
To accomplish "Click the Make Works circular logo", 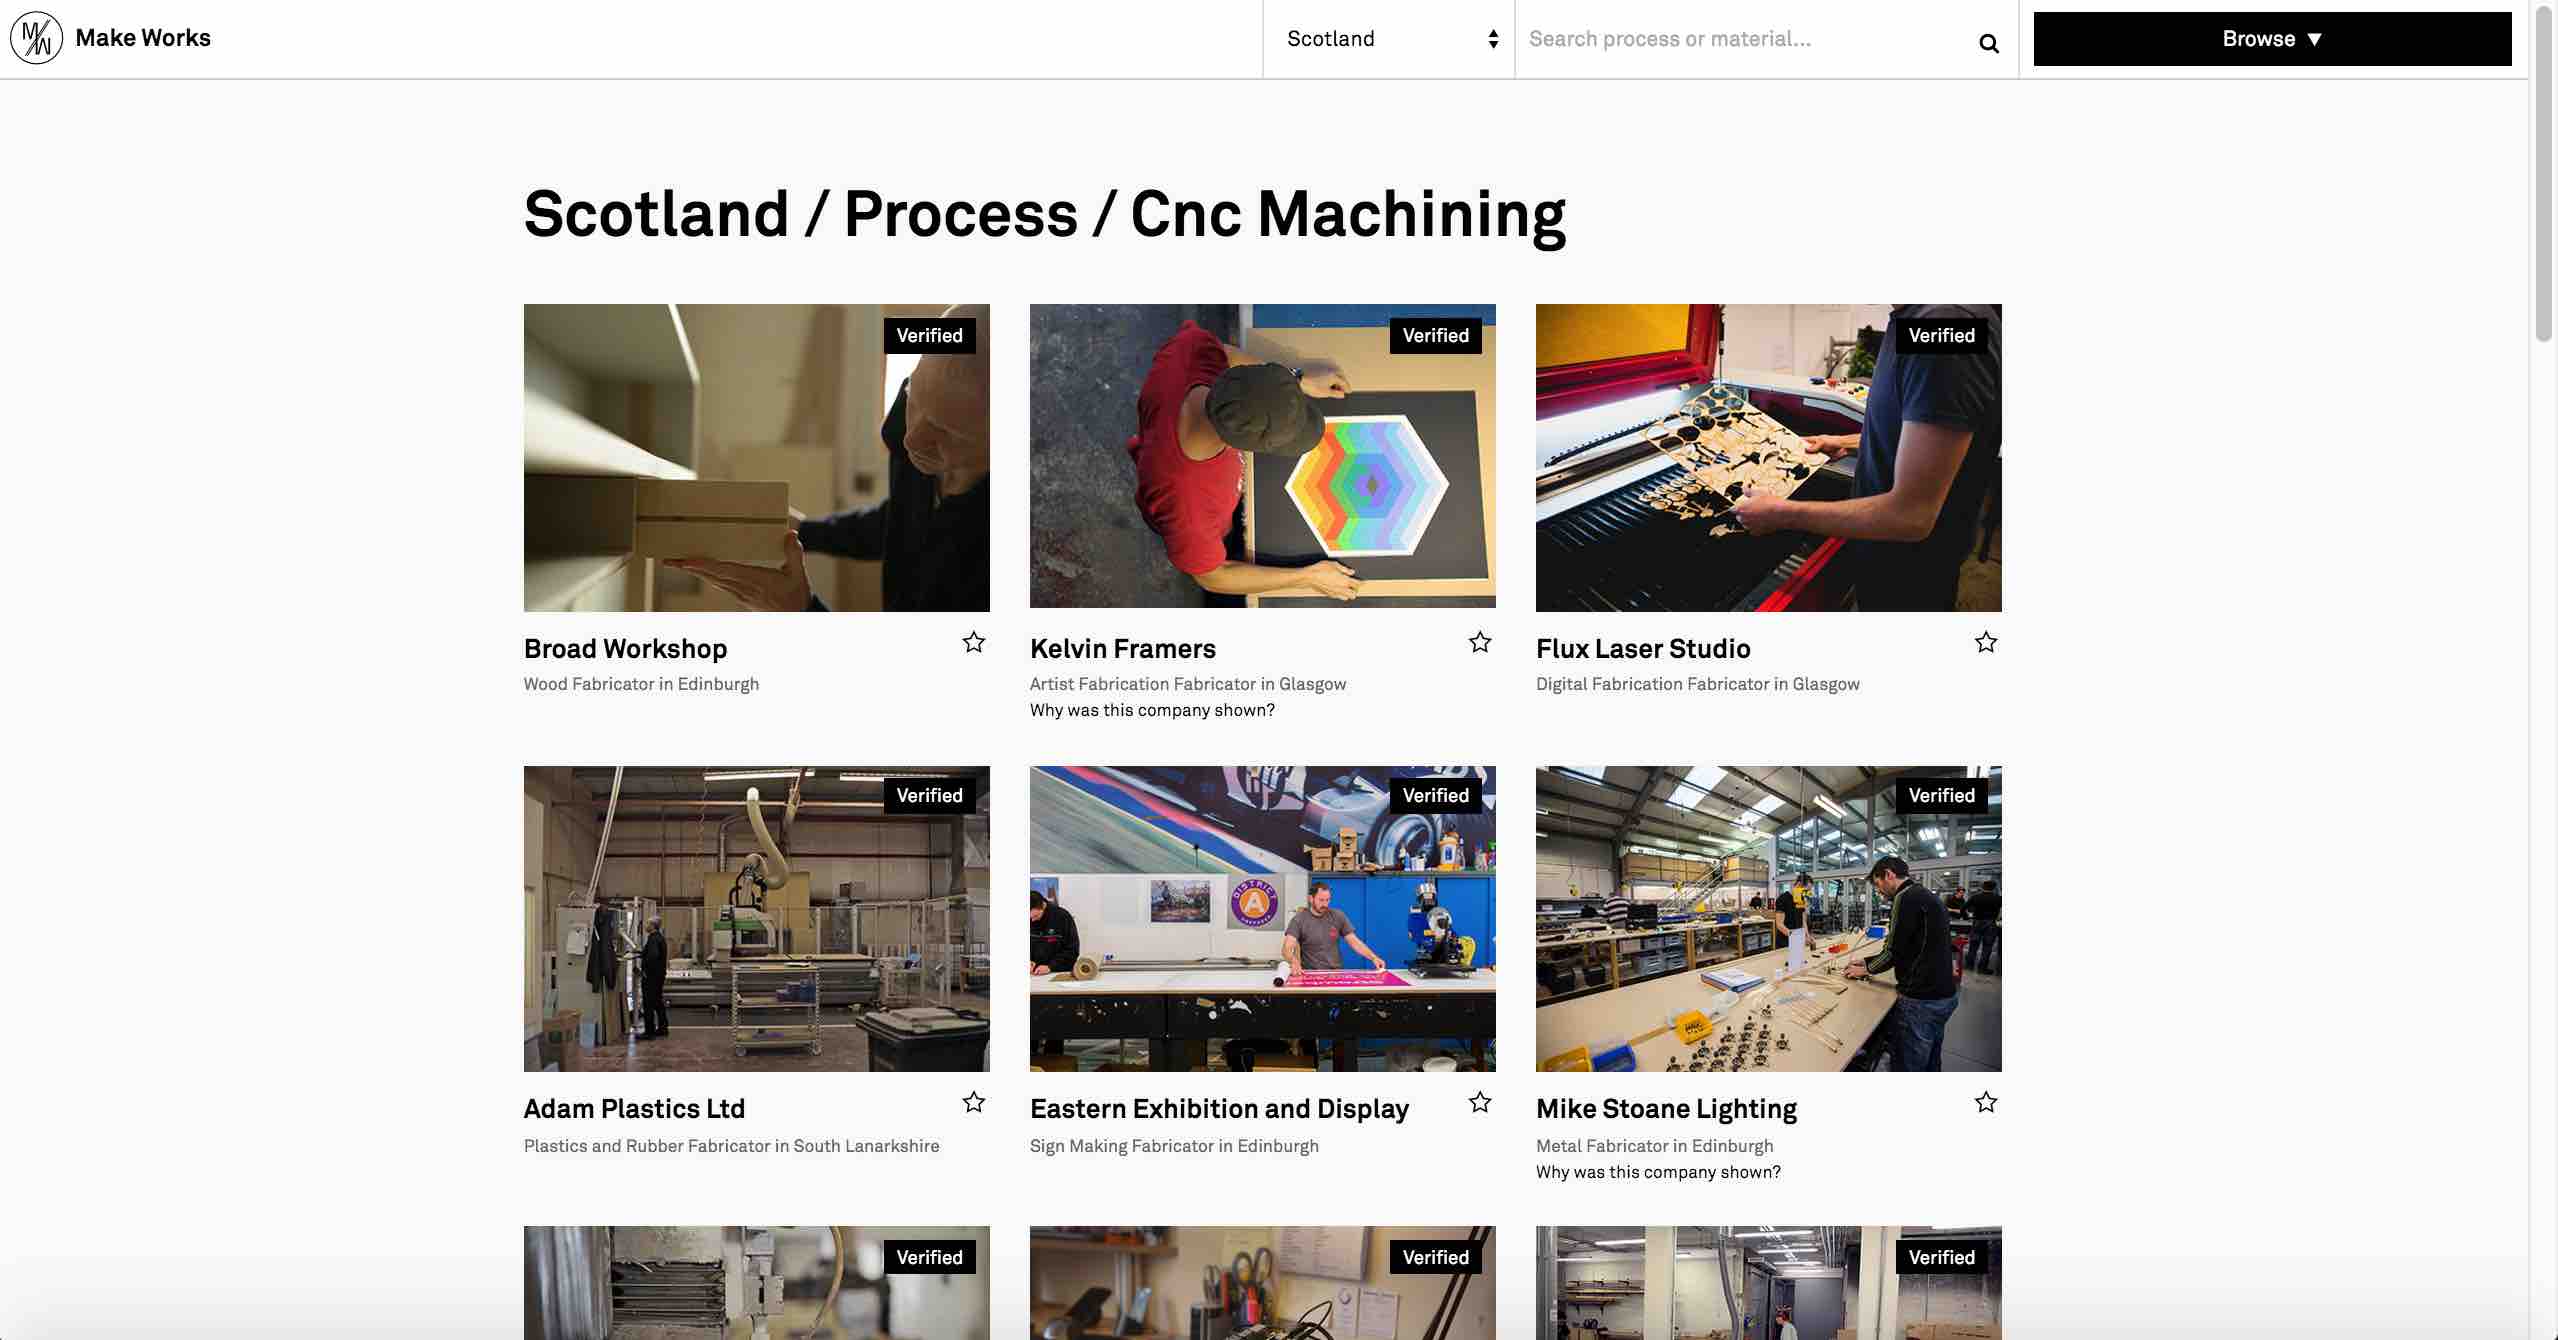I will (36, 38).
